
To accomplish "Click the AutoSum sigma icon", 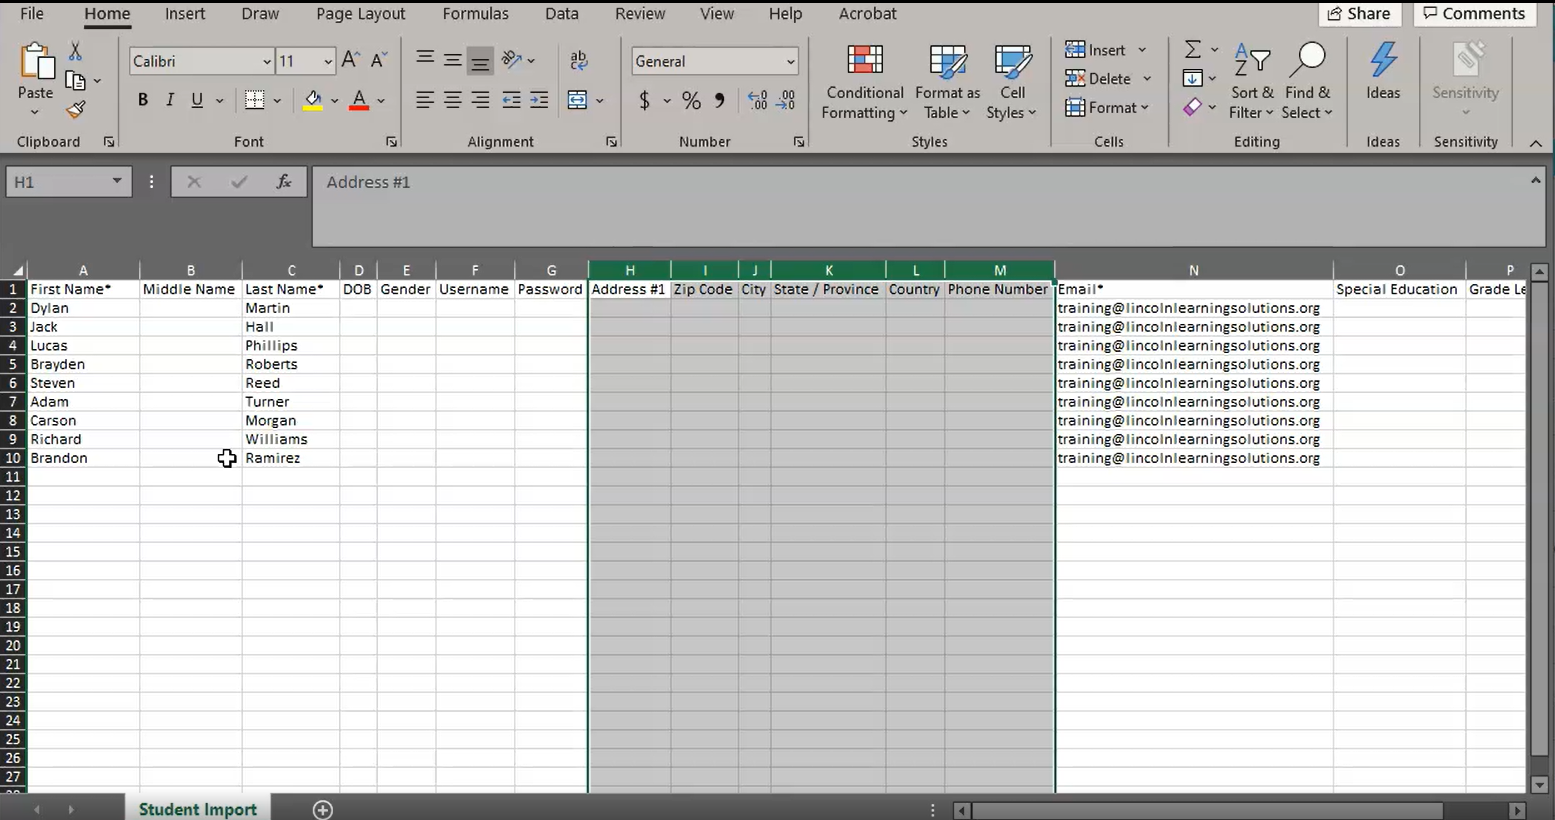I will pos(1193,50).
